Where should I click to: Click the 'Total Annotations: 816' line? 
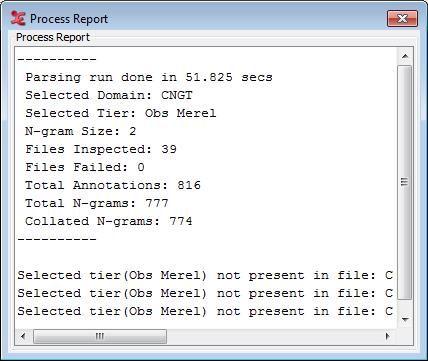113,185
